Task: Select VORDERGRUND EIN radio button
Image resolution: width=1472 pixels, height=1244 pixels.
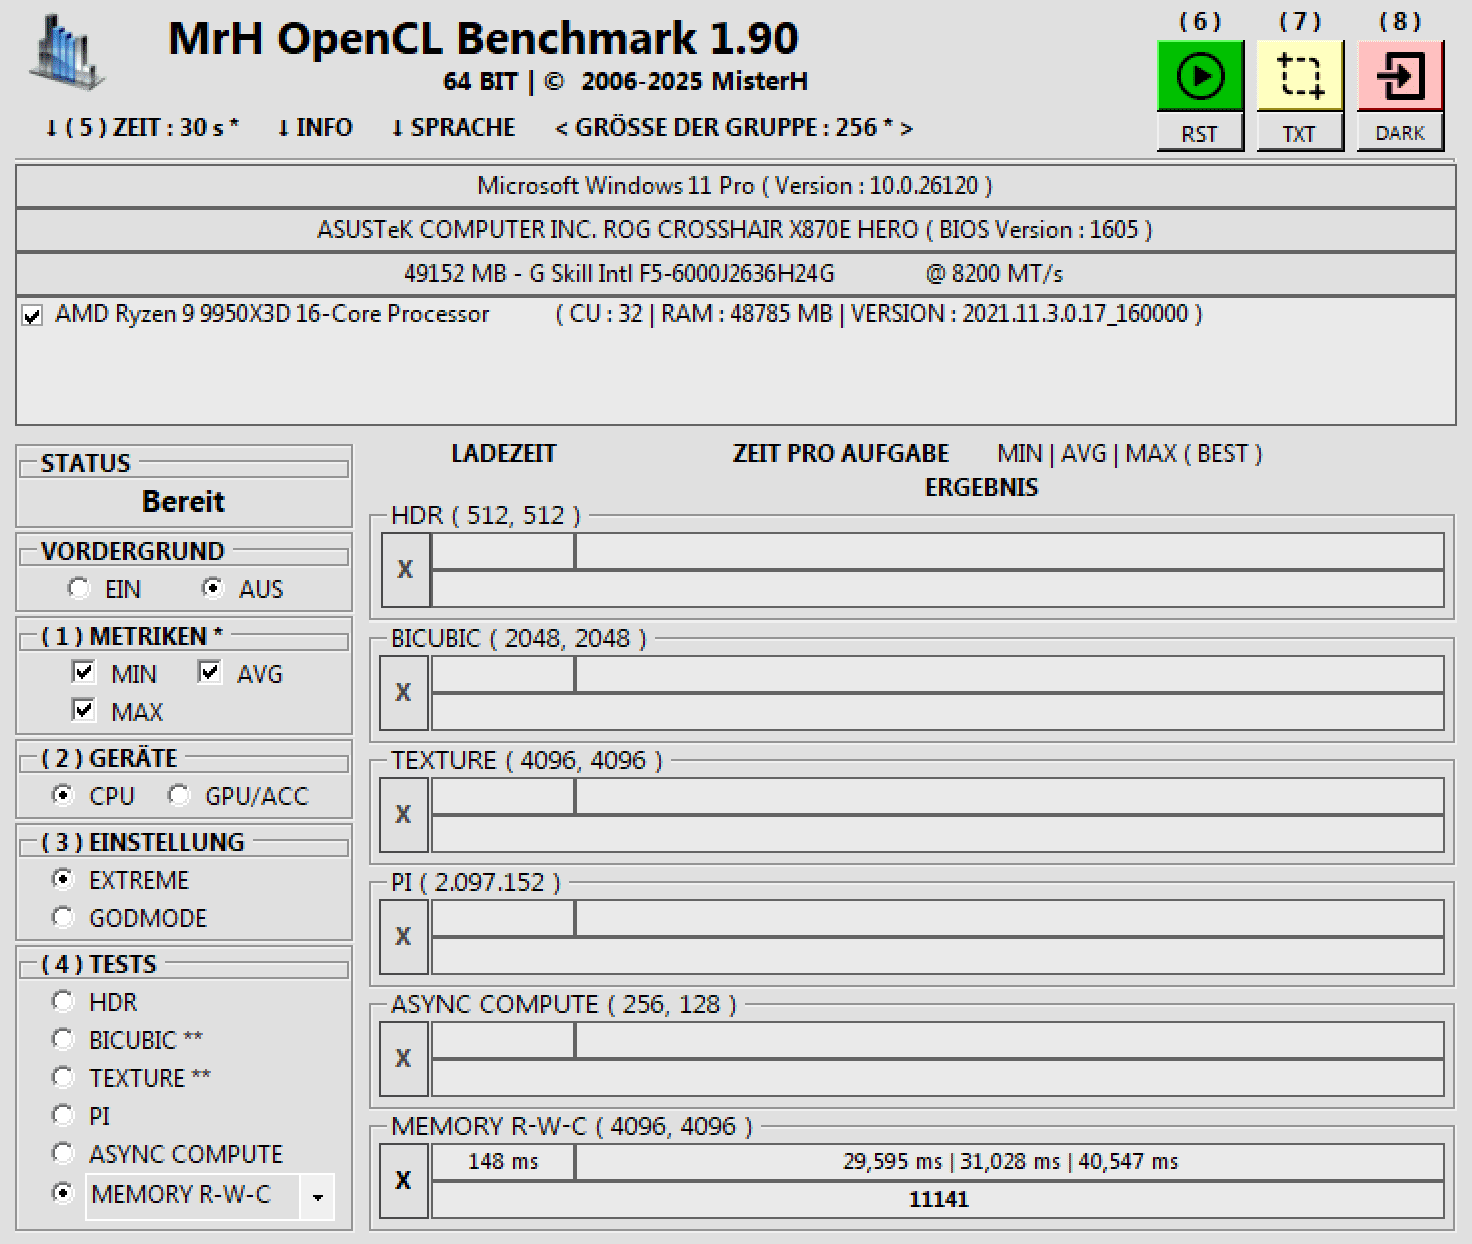Action: (79, 588)
